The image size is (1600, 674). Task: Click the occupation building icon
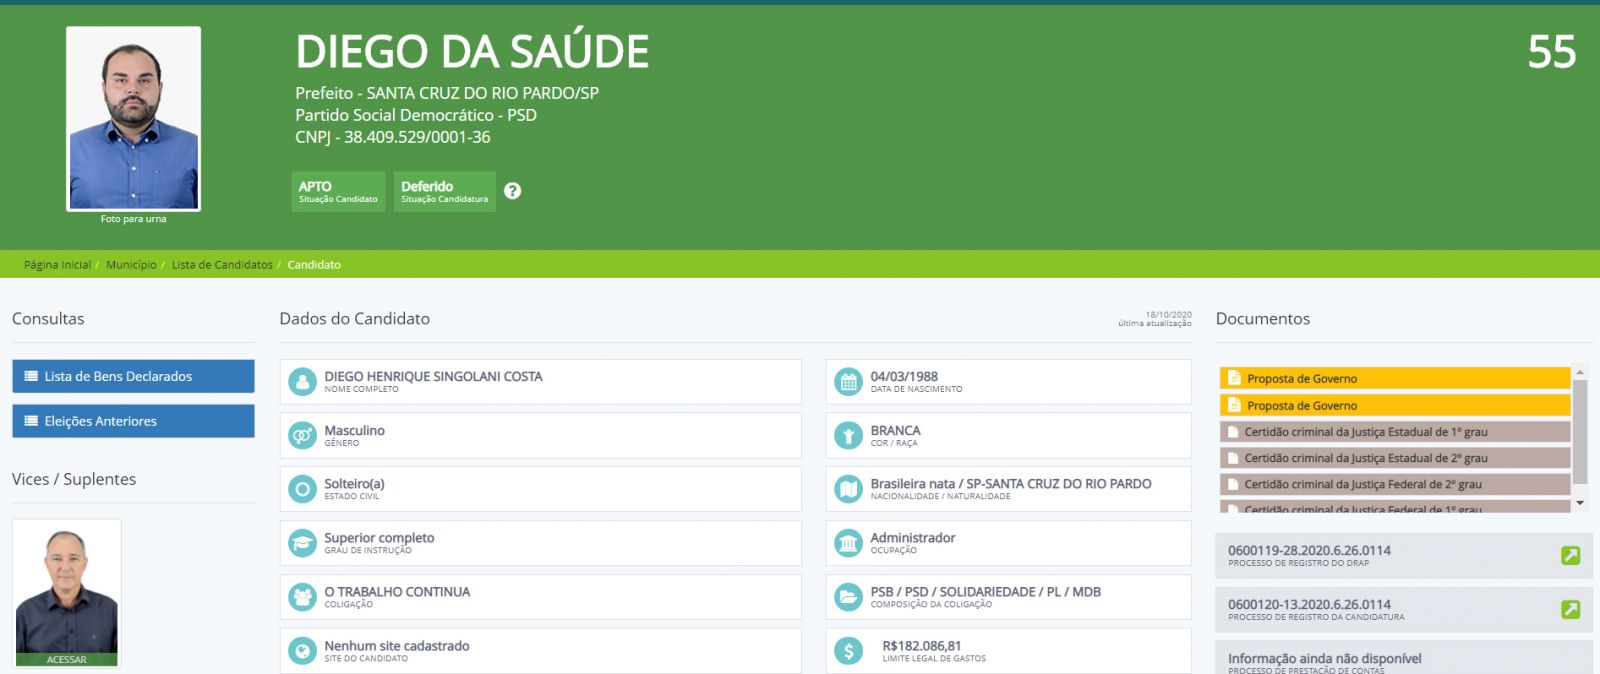coord(848,543)
